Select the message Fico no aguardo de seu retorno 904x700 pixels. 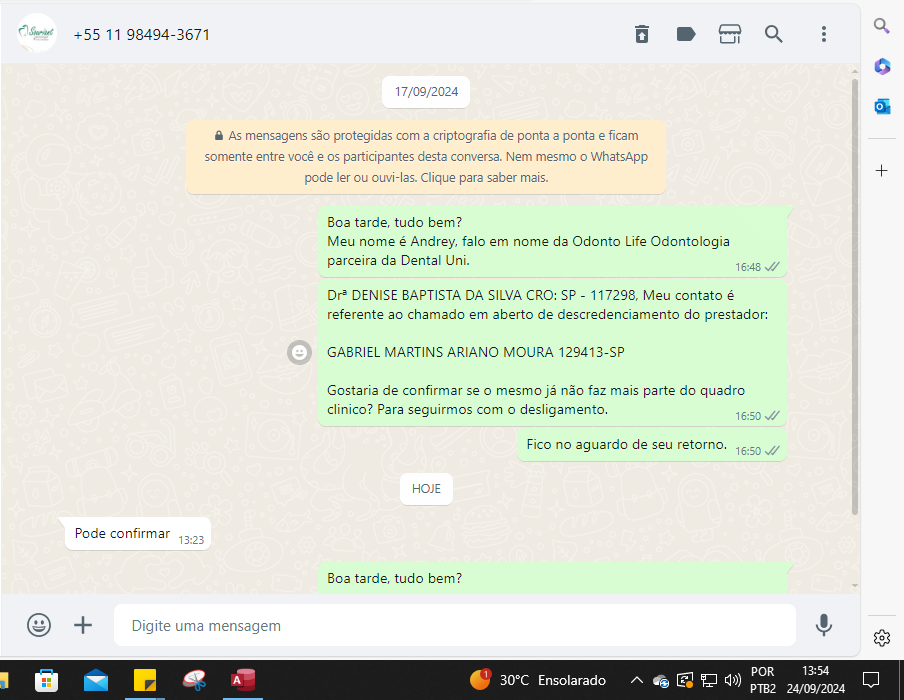click(651, 445)
